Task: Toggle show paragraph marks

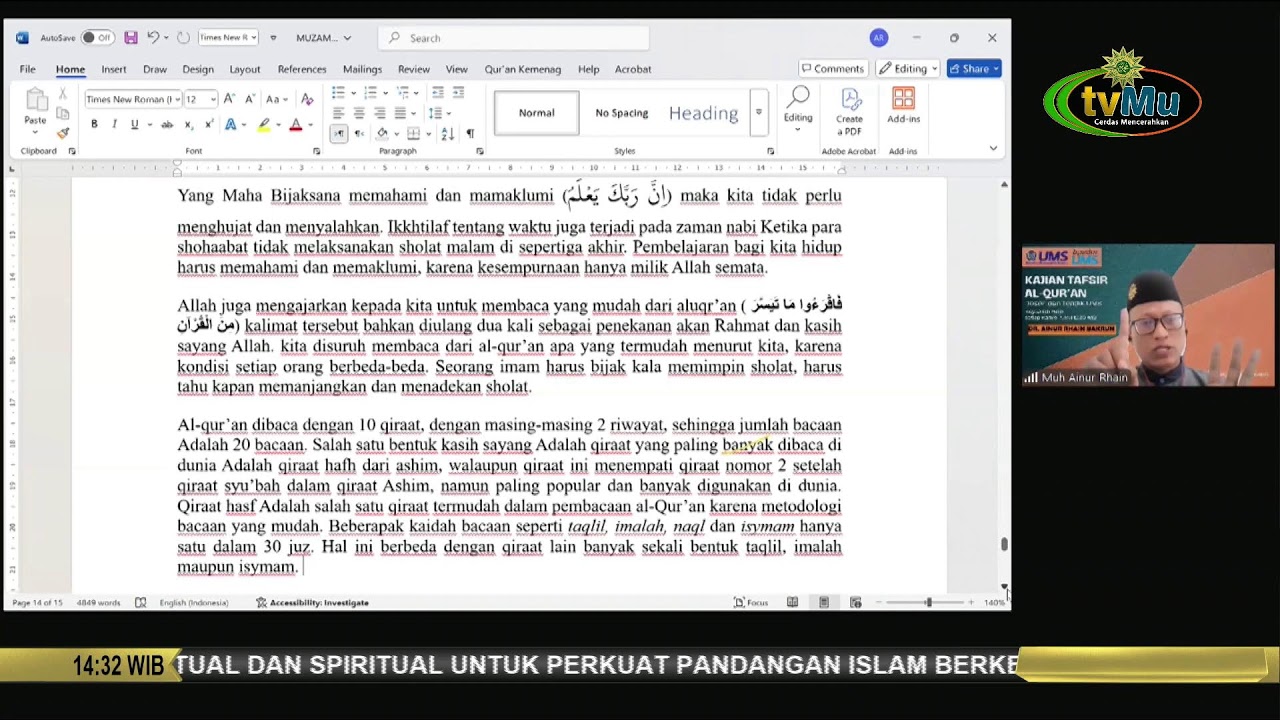Action: (x=470, y=133)
